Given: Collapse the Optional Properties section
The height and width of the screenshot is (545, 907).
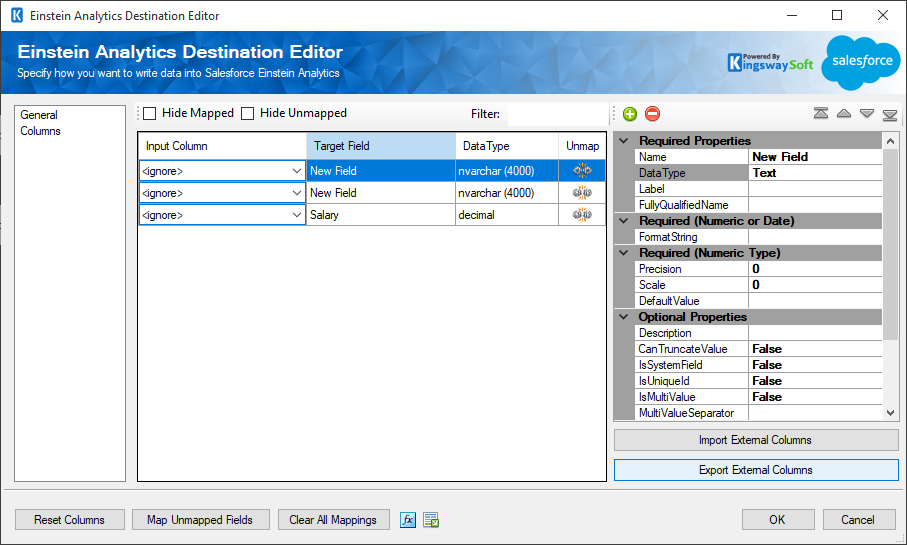Looking at the screenshot, I should tap(624, 316).
